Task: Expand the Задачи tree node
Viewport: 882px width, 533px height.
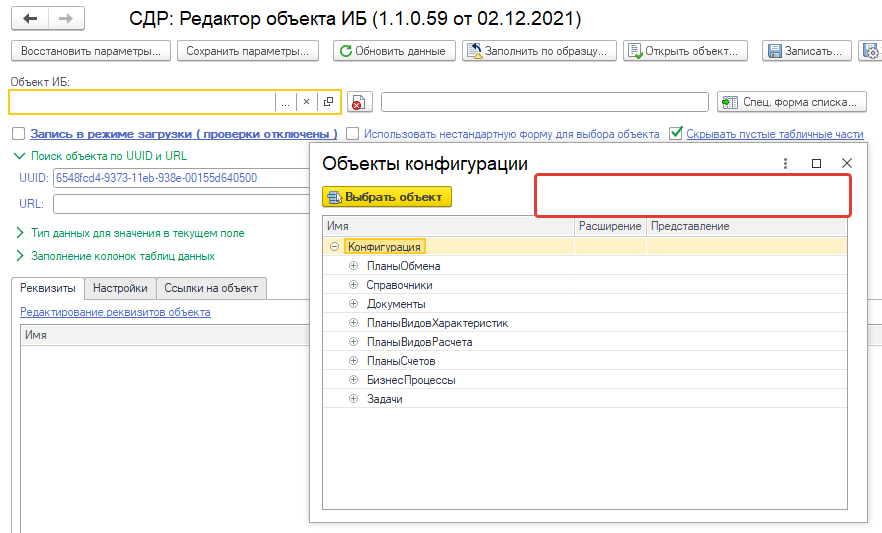Action: [x=353, y=399]
